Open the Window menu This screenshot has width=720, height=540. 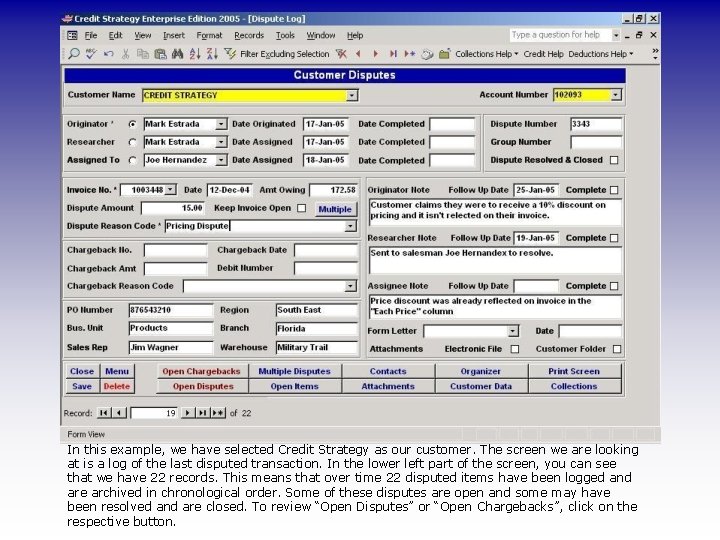tap(321, 35)
